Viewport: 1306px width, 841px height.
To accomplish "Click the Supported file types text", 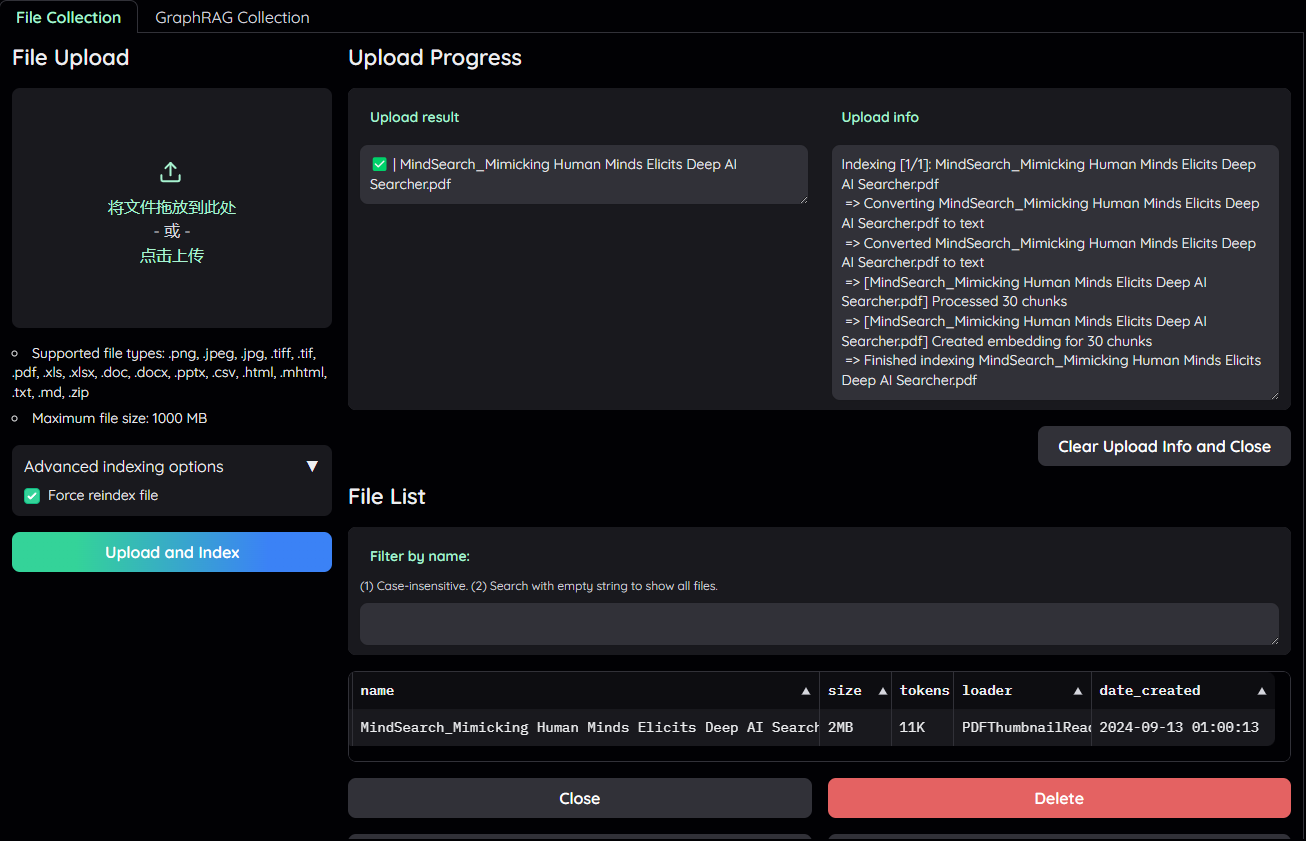I will click(170, 373).
